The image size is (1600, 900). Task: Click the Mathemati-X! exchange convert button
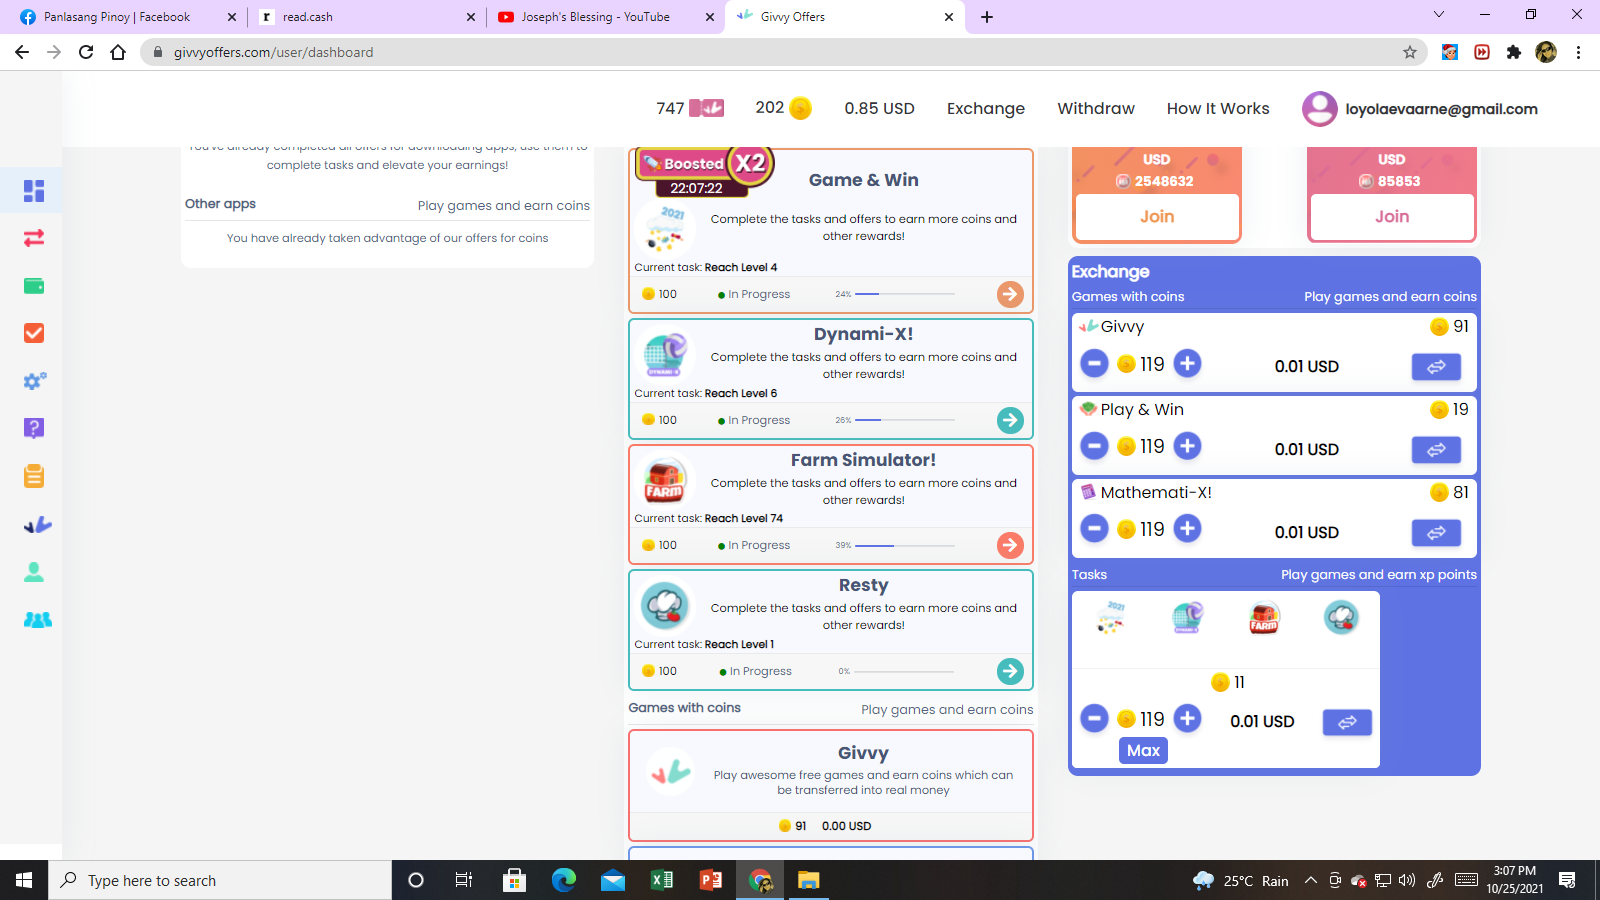click(x=1436, y=533)
